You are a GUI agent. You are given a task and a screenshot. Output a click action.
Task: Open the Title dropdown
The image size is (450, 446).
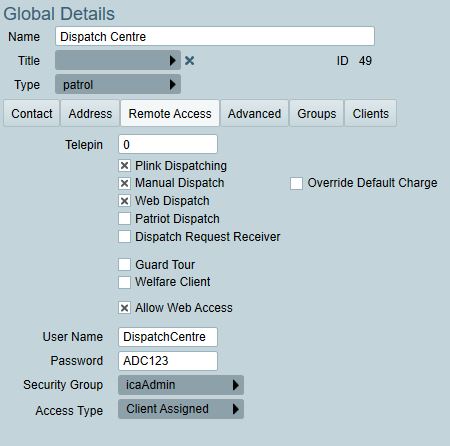[x=118, y=60]
